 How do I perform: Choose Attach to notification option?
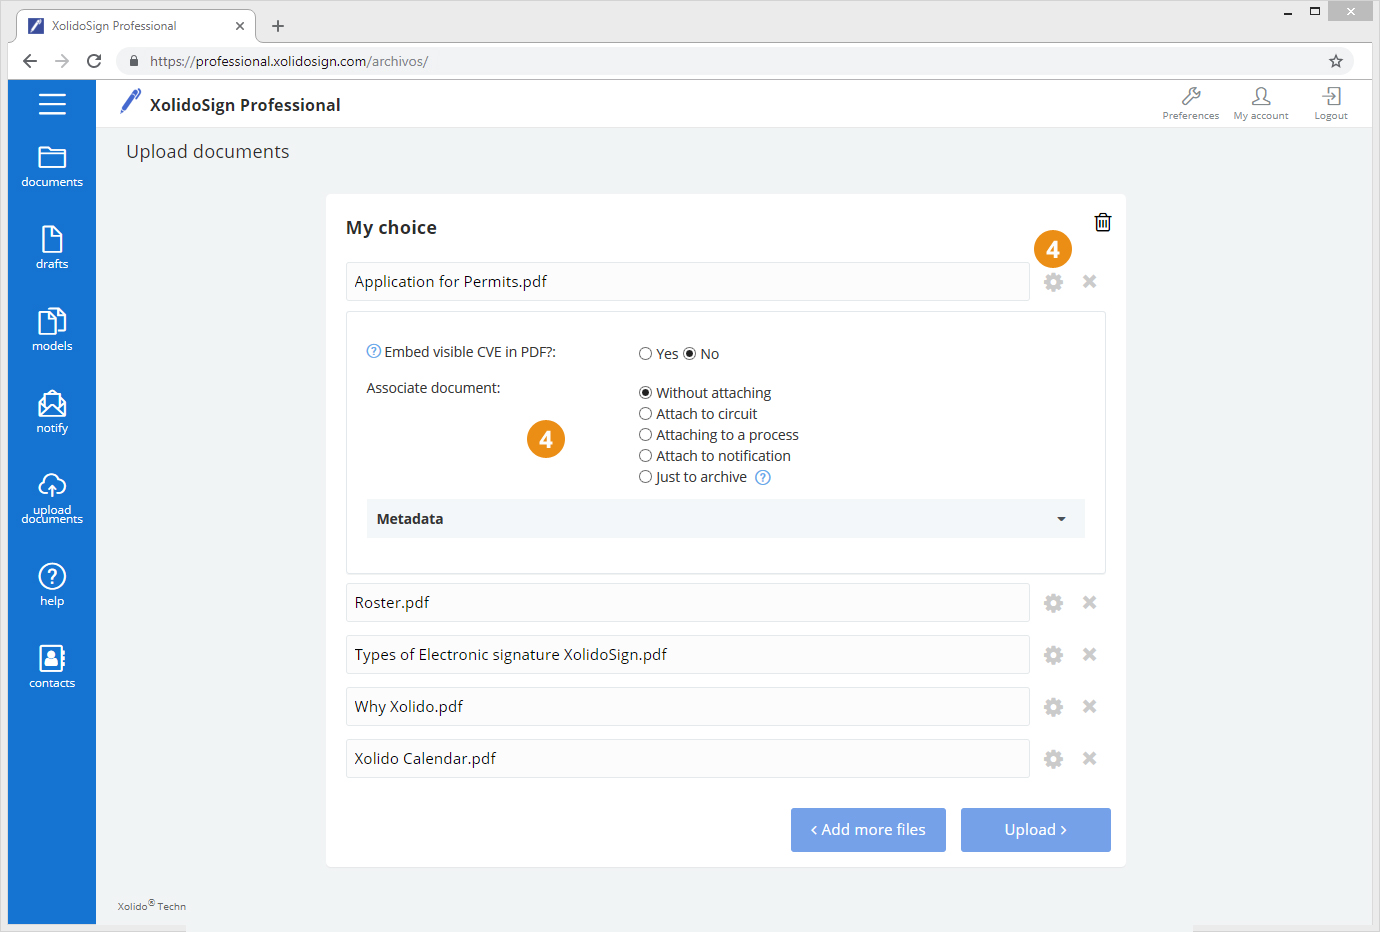click(645, 456)
